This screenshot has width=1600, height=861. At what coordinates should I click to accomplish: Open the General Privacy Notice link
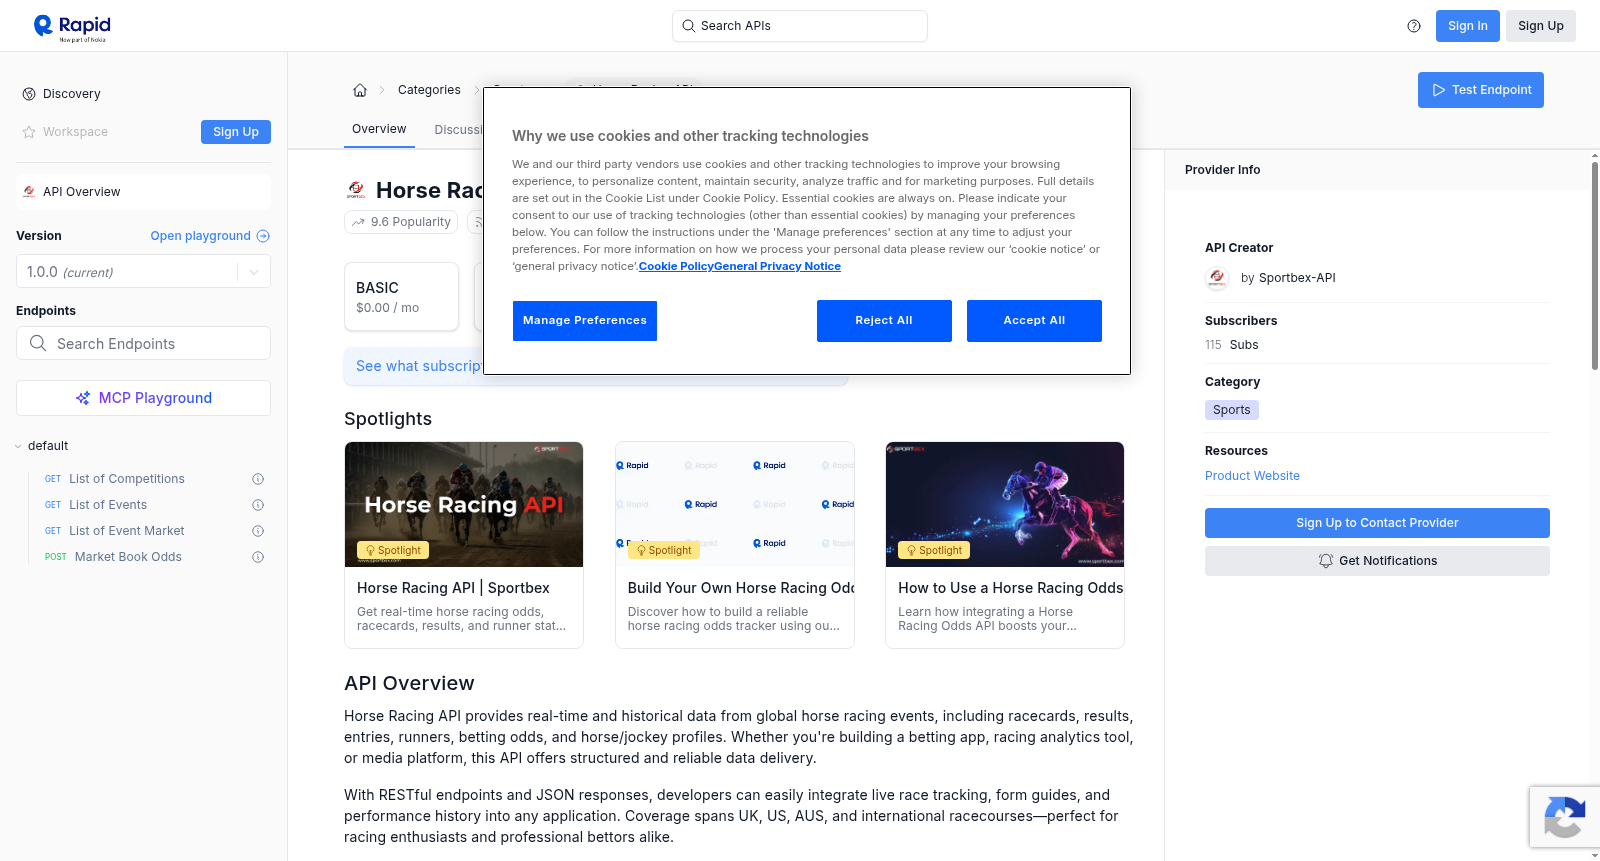[x=777, y=266]
